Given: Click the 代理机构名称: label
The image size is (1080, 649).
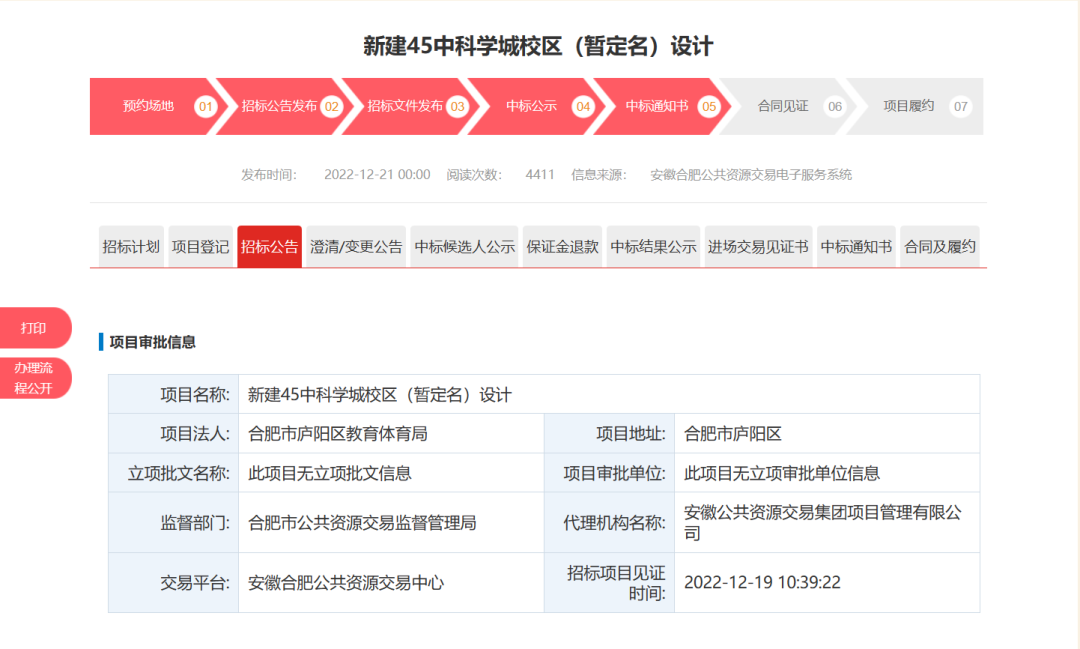Looking at the screenshot, I should 614,523.
